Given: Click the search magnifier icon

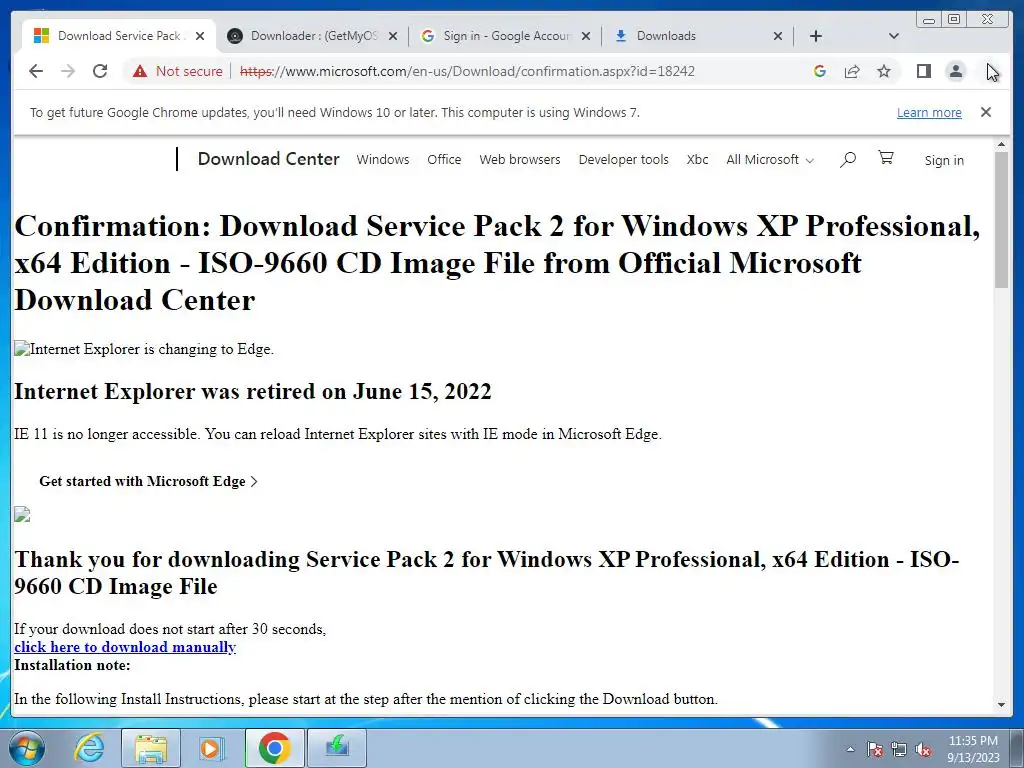Looking at the screenshot, I should click(x=848, y=159).
